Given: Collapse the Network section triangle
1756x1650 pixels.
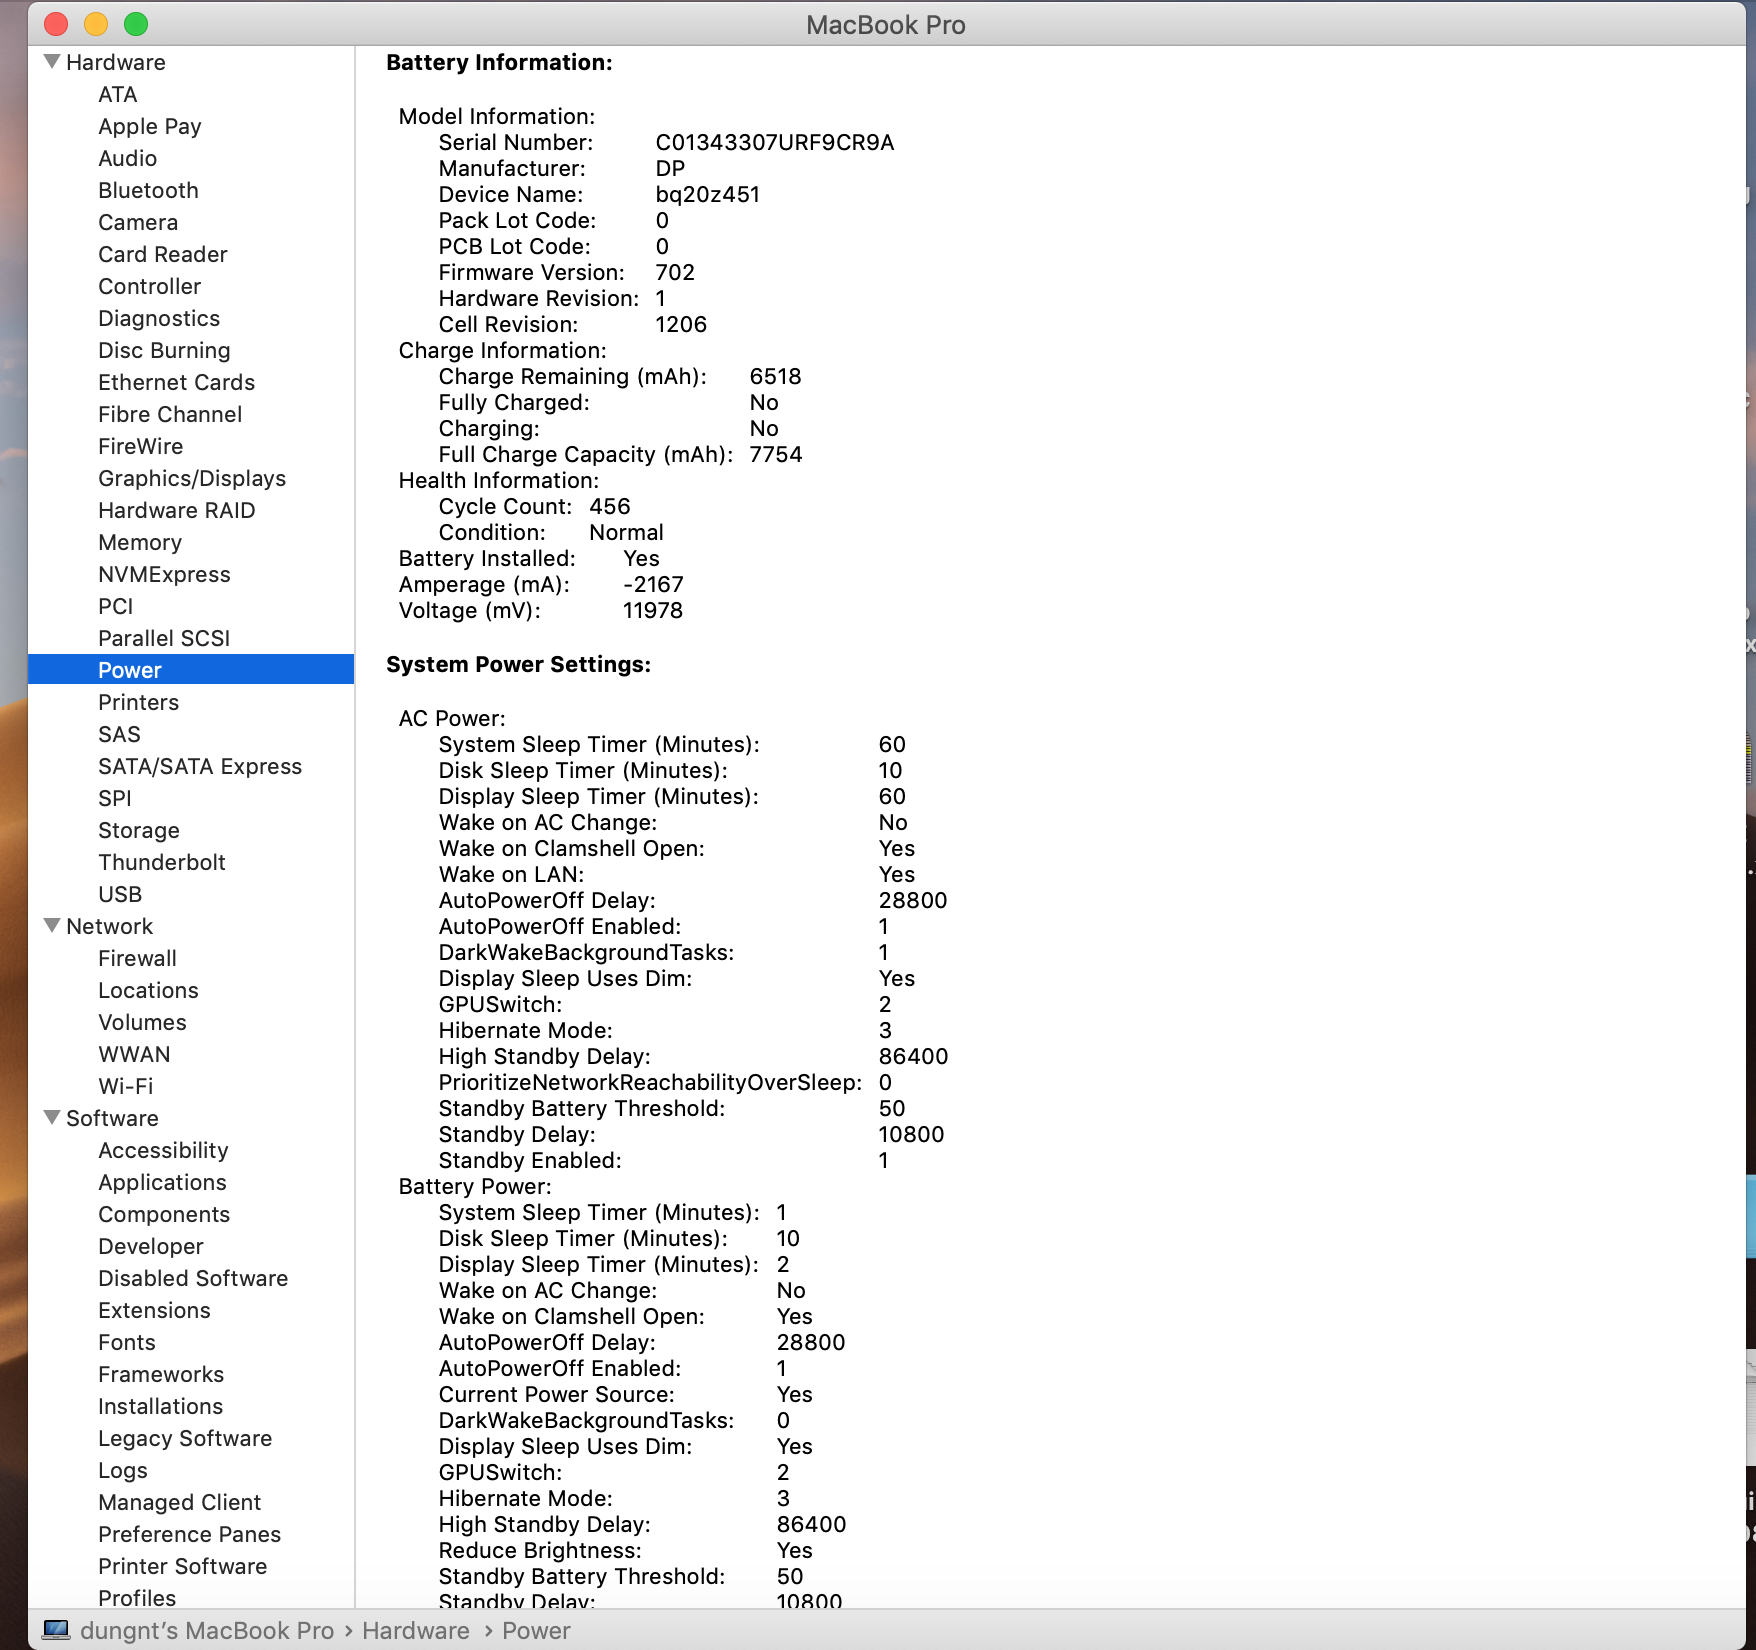Looking at the screenshot, I should click(52, 926).
